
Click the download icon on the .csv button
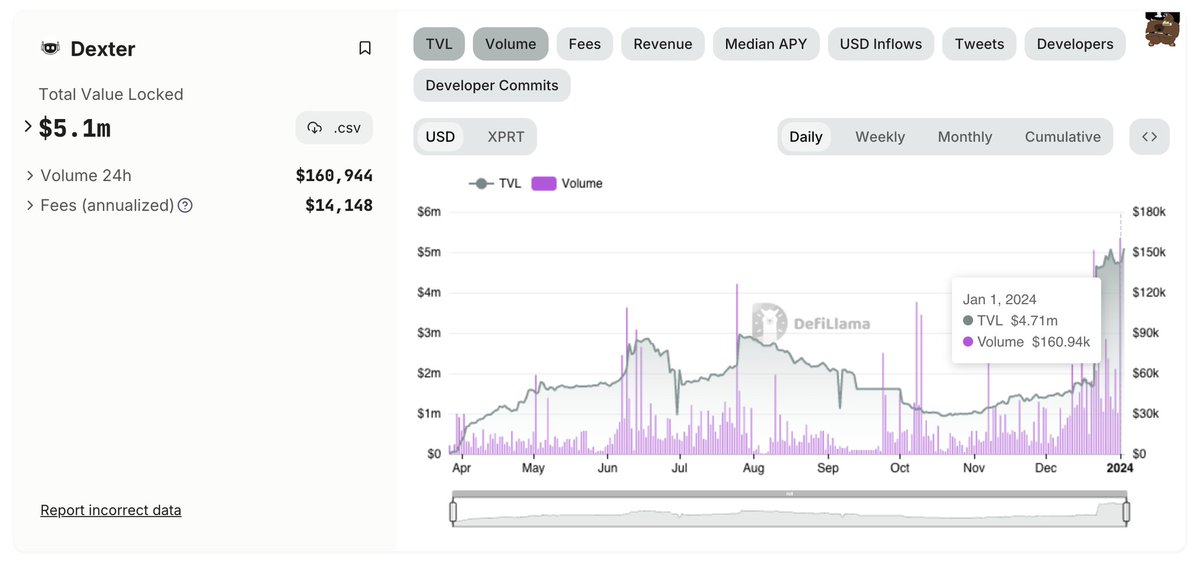(x=315, y=128)
